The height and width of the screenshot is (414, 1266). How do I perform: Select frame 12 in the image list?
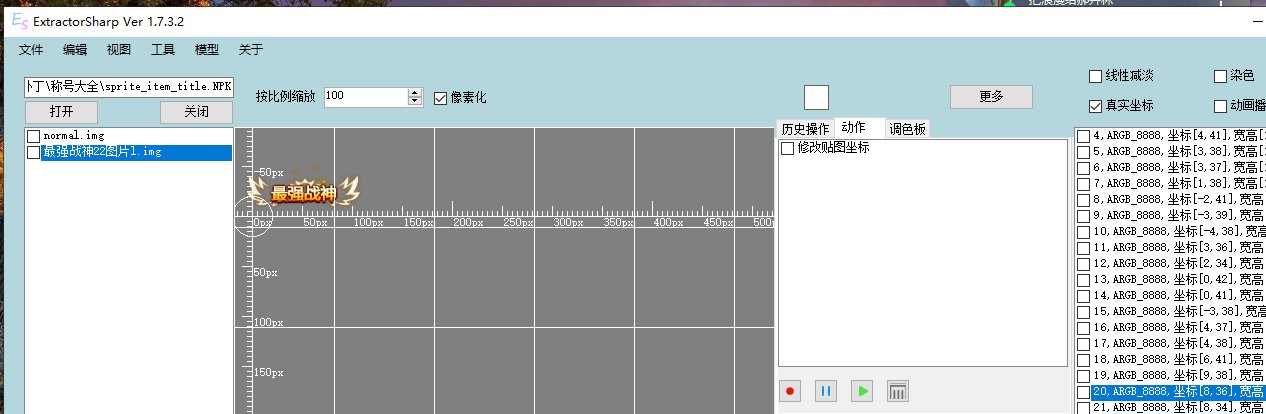pos(1083,263)
